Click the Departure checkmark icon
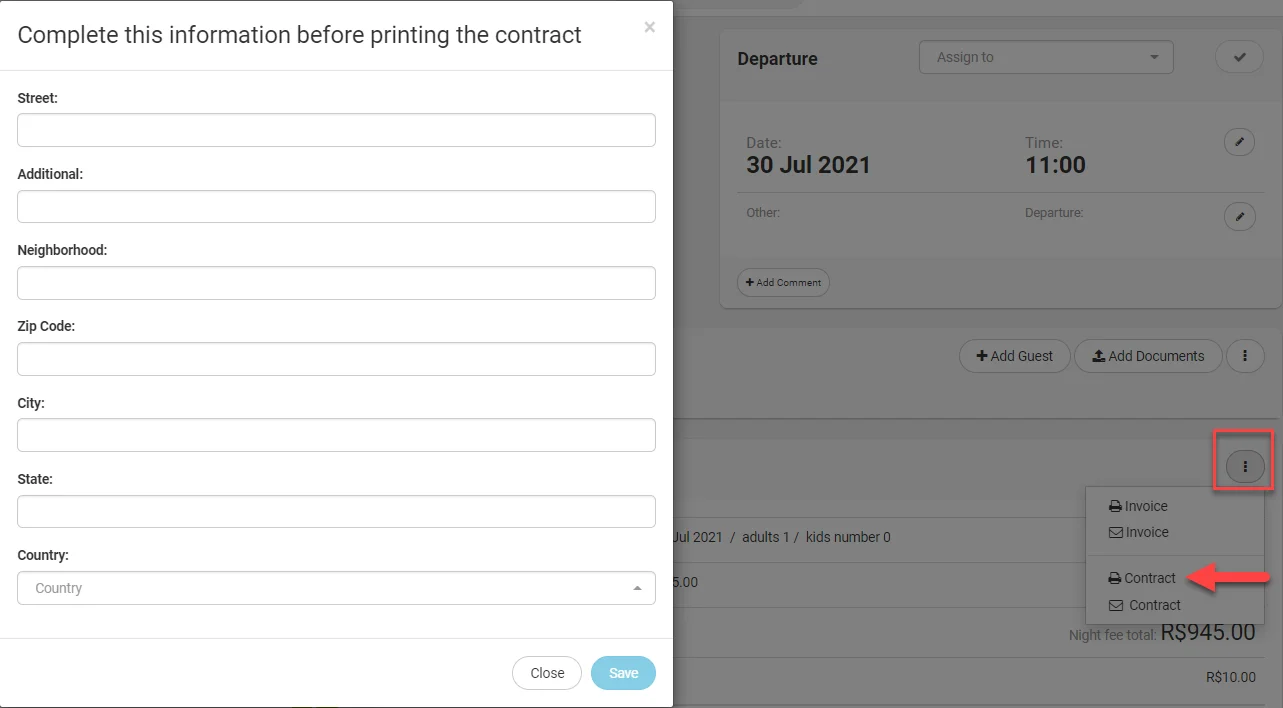1283x708 pixels. [x=1239, y=57]
